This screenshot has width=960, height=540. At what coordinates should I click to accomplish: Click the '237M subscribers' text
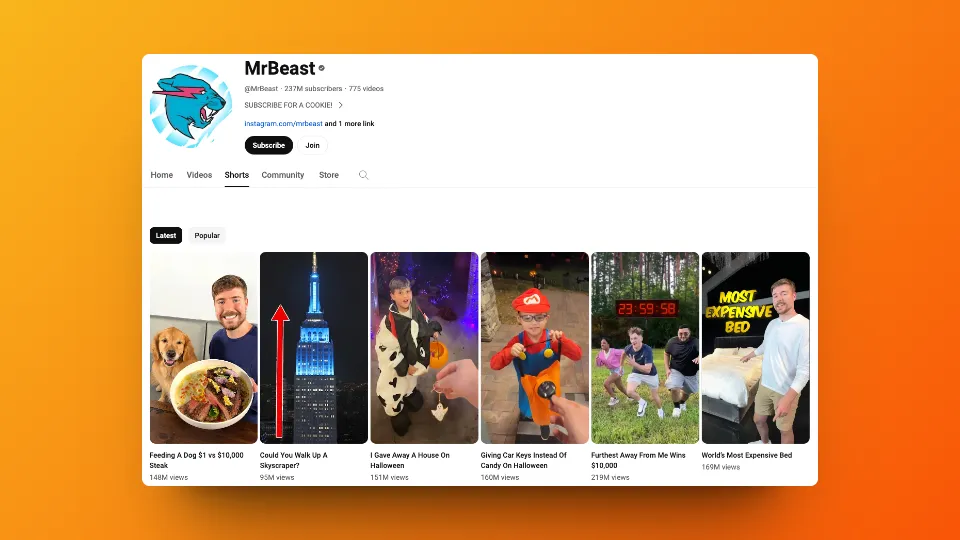(313, 89)
